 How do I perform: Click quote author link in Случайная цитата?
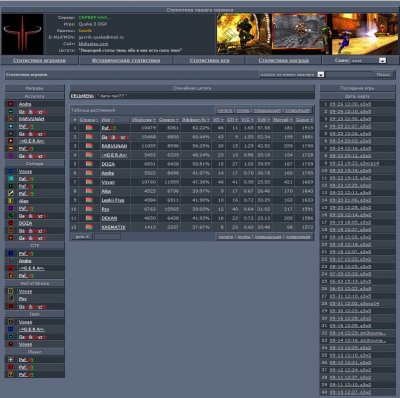(x=82, y=96)
